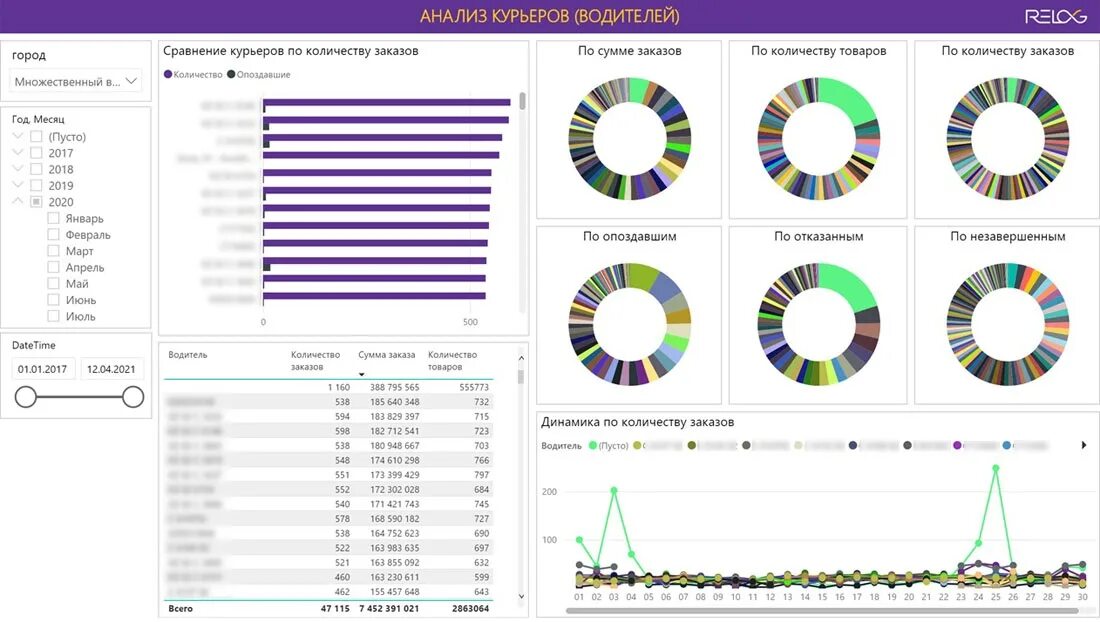Click the green (Пусто) driver legend marker
This screenshot has height=622, width=1100.
pos(593,445)
